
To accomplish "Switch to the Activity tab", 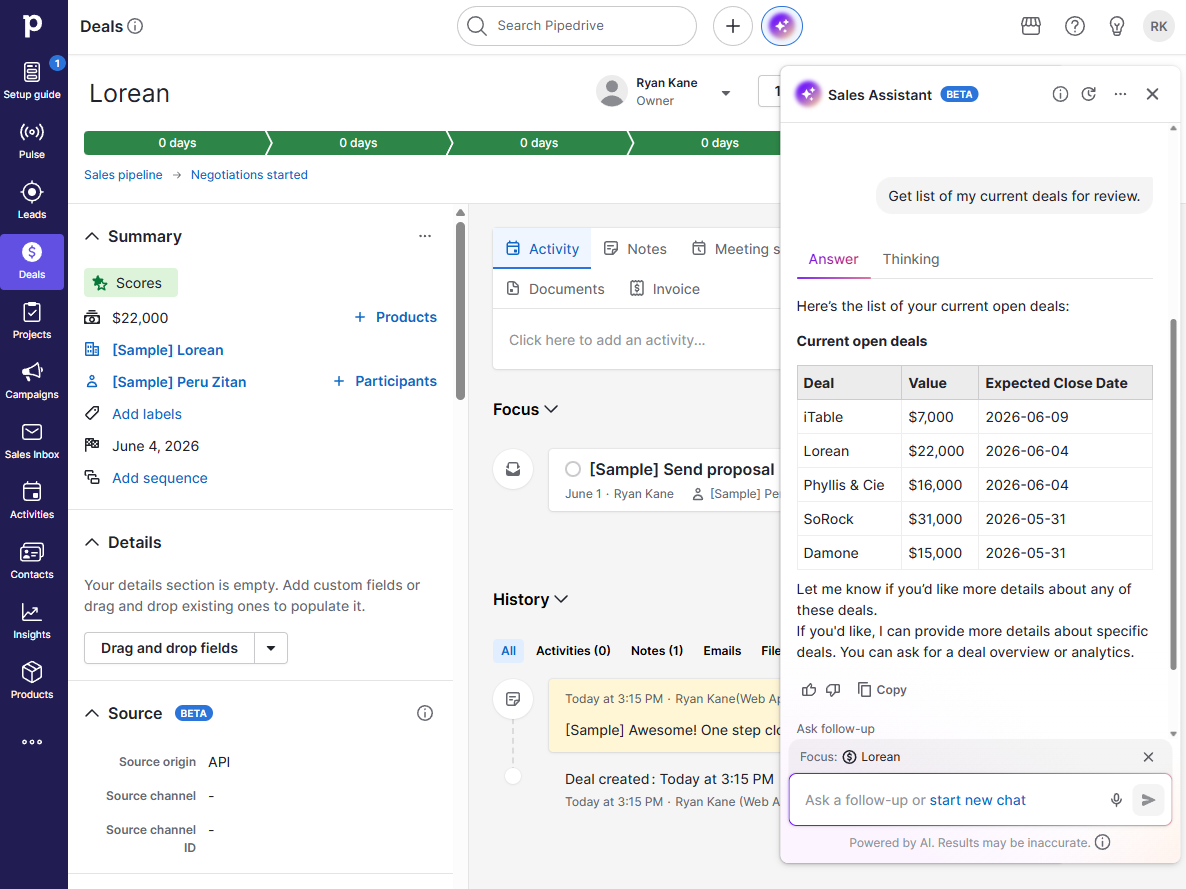I will [542, 249].
